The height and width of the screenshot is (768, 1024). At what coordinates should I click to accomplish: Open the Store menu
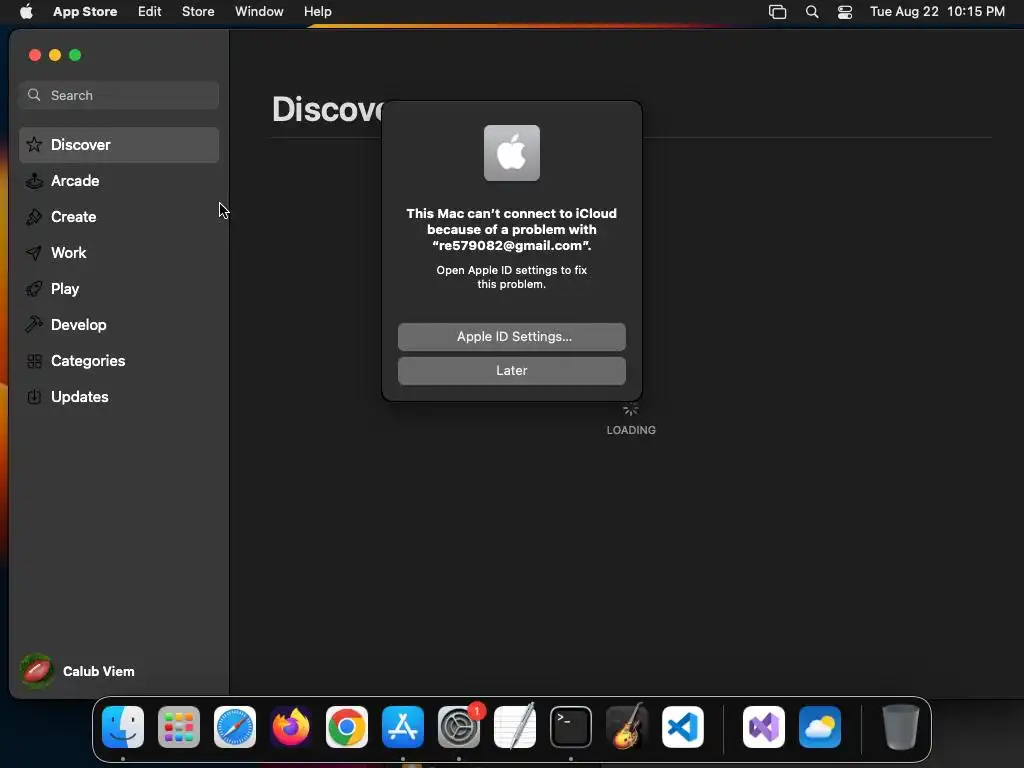tap(198, 12)
